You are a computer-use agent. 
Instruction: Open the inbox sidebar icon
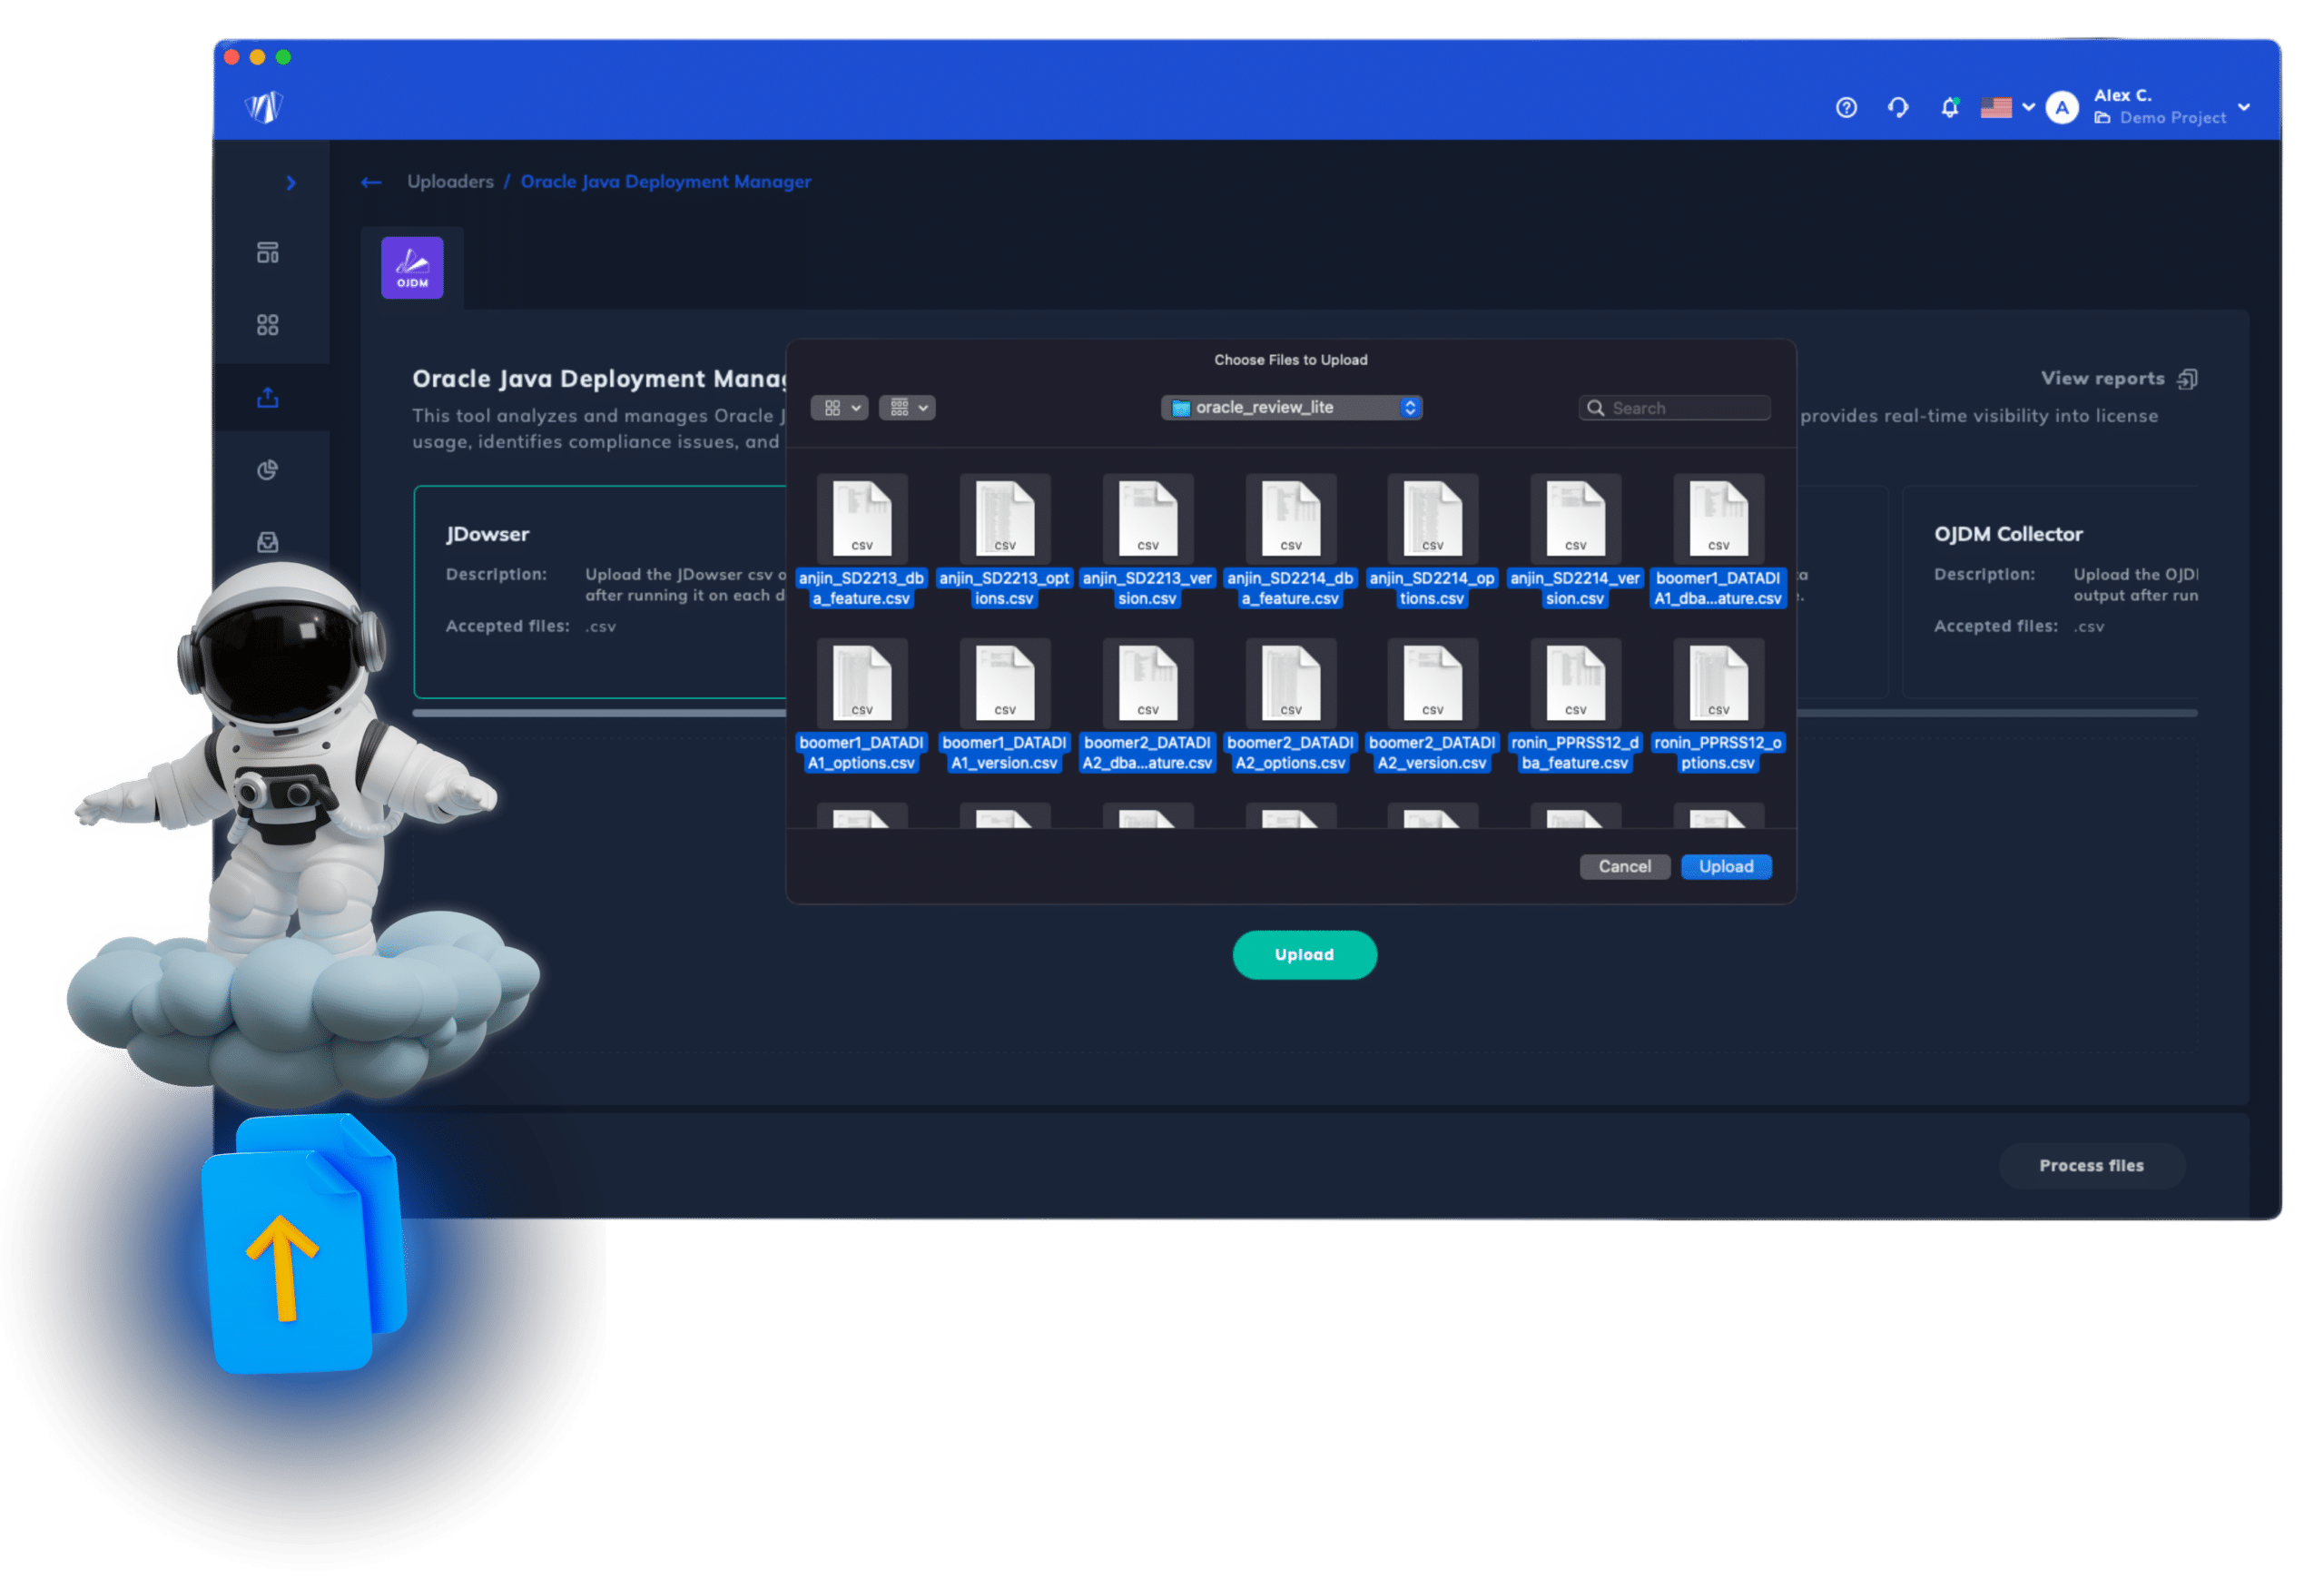point(267,542)
